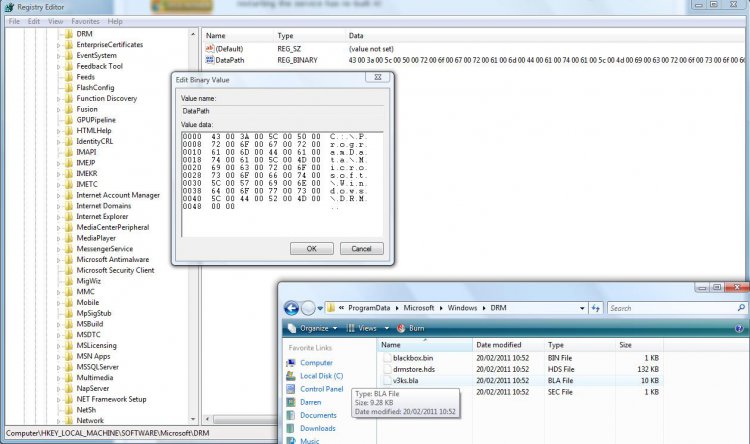
Task: Click the Local Disk (C) drive icon
Action: (x=291, y=376)
